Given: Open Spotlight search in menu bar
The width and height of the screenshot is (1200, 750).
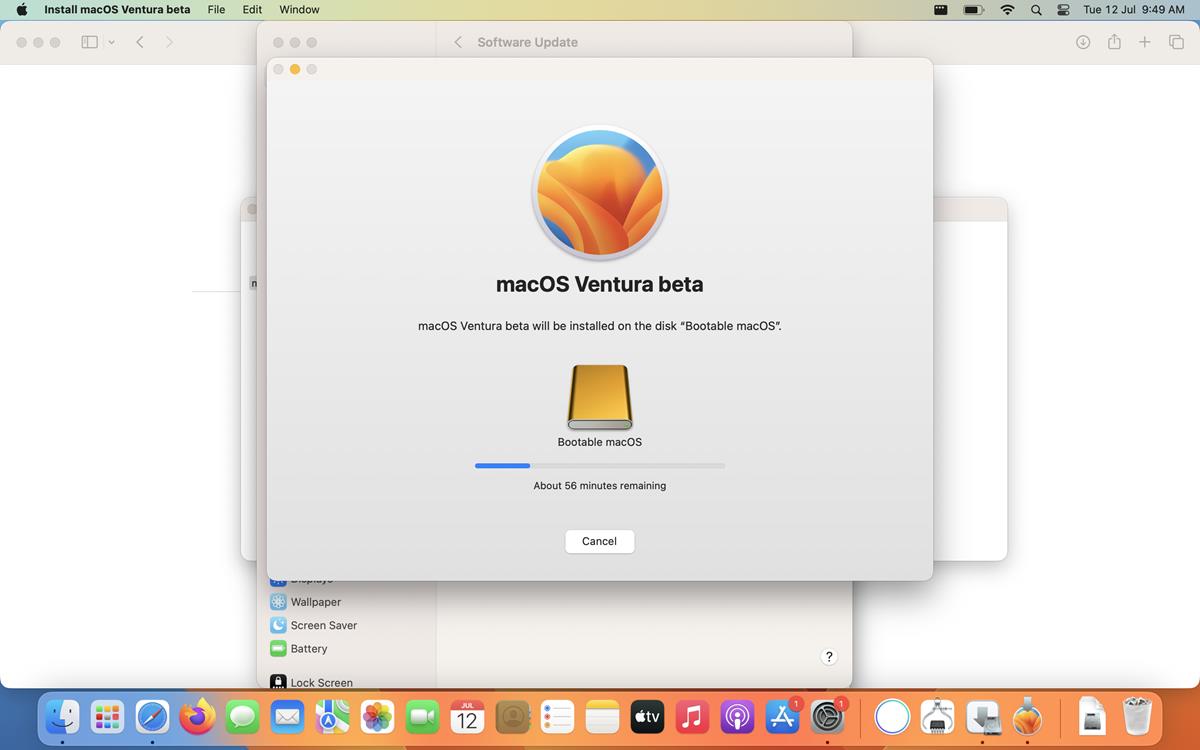Looking at the screenshot, I should [x=1036, y=9].
